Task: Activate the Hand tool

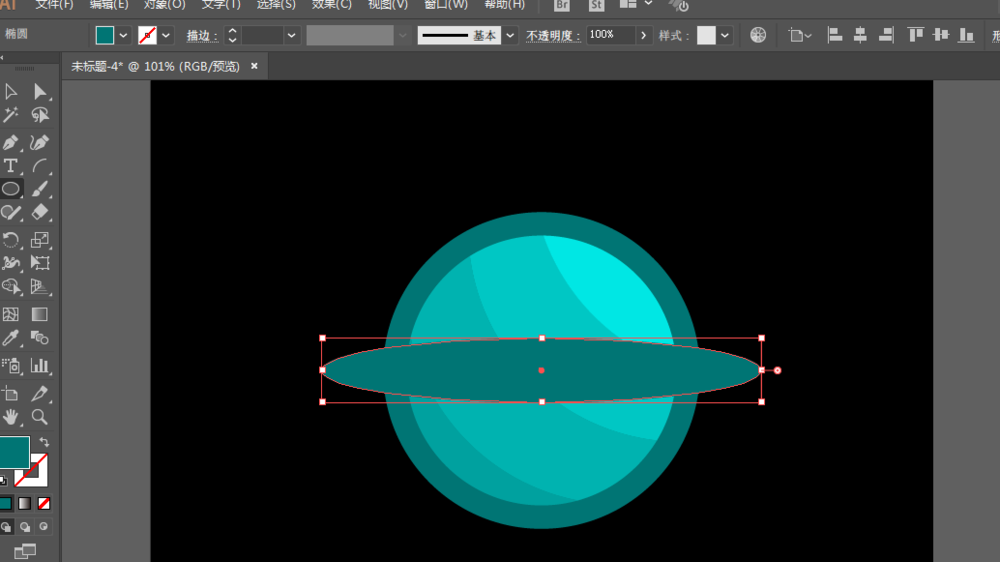Action: point(11,417)
